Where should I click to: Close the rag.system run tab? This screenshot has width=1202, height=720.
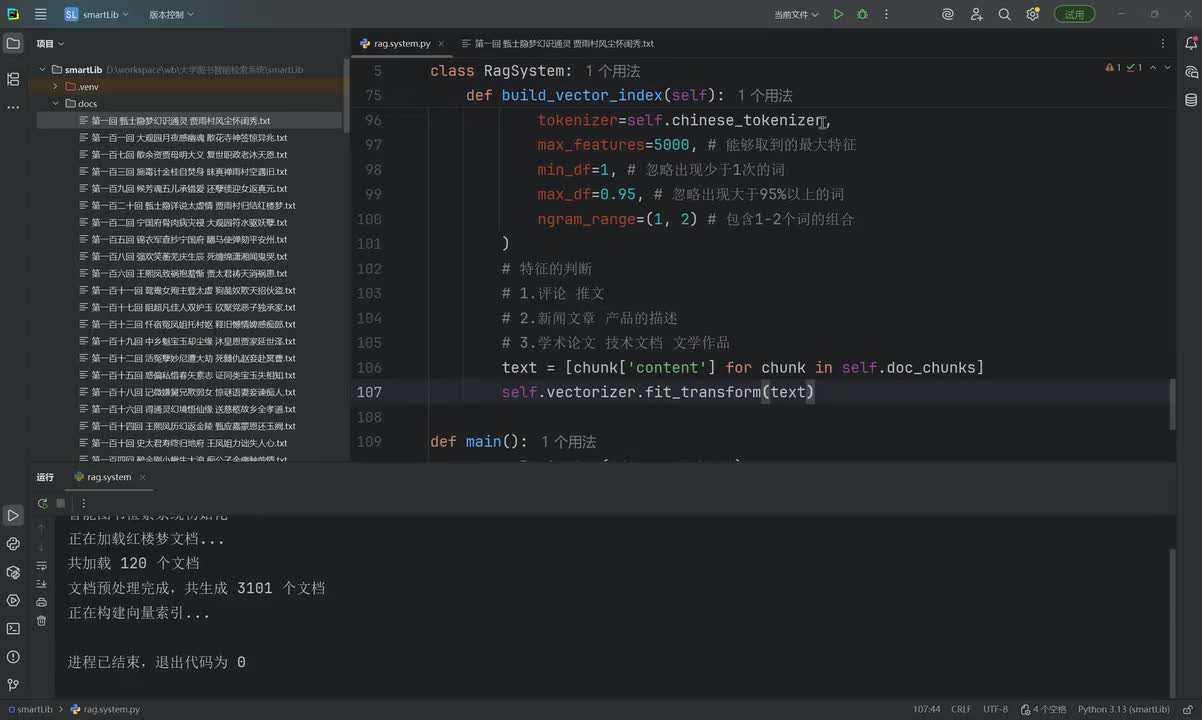142,477
